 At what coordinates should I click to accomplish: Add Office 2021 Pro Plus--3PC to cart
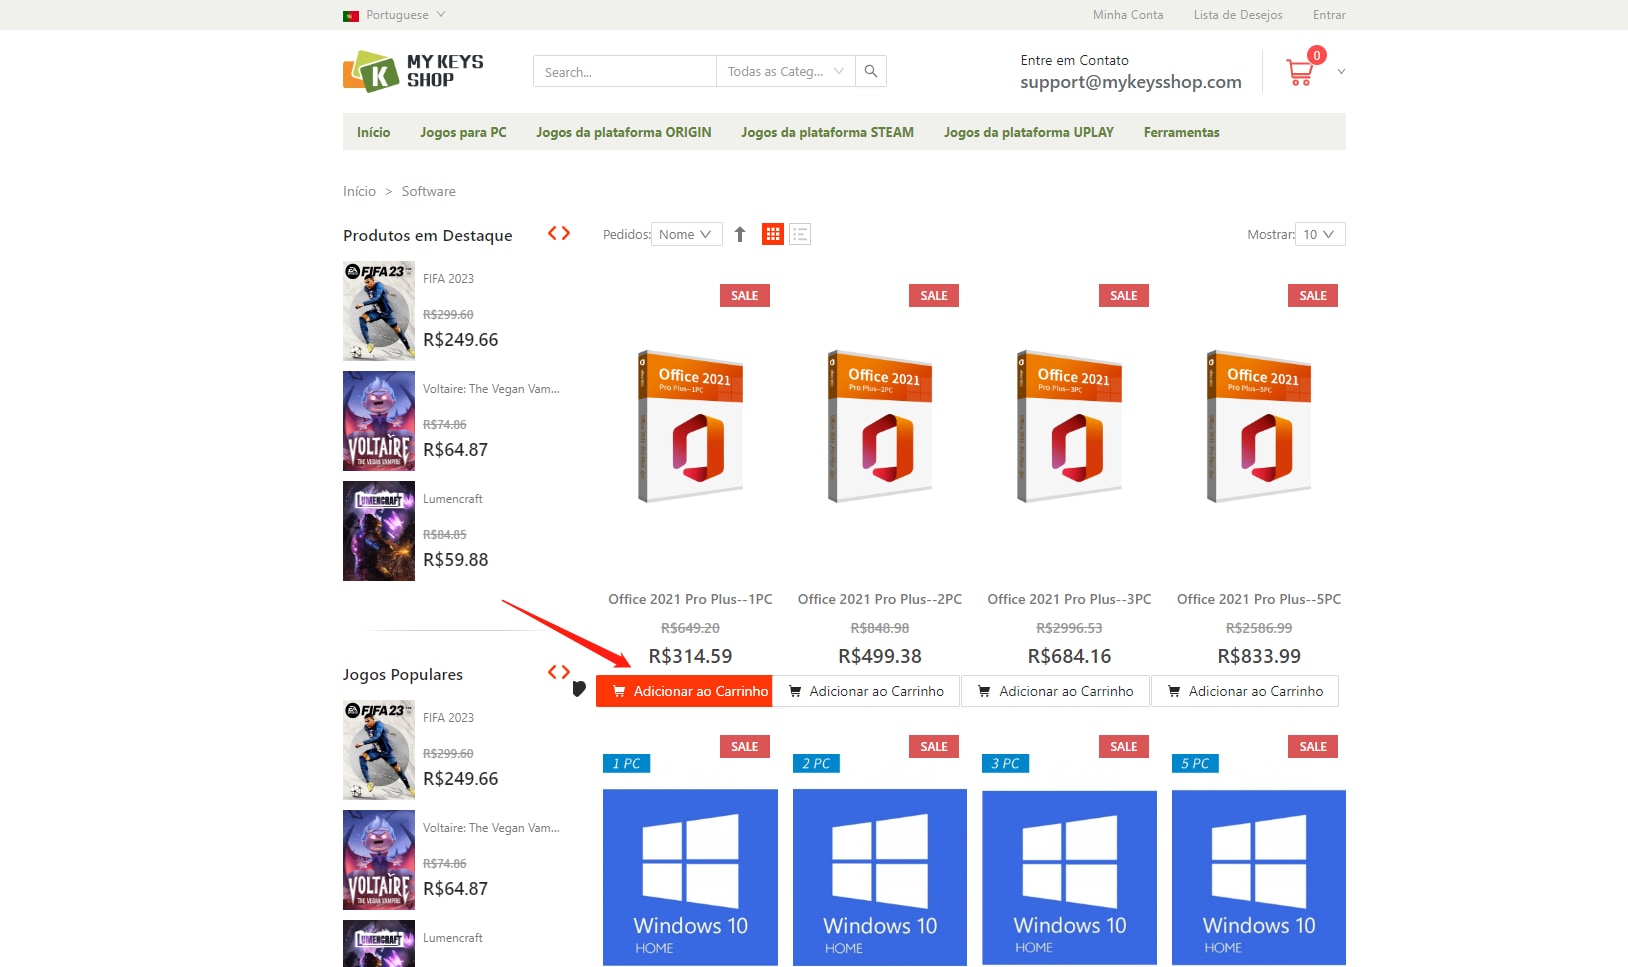(1056, 691)
